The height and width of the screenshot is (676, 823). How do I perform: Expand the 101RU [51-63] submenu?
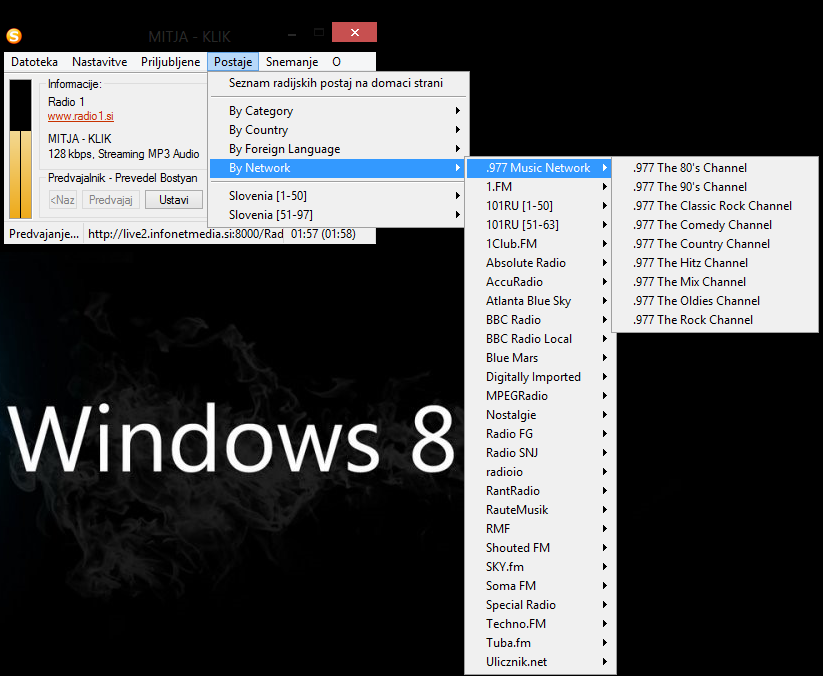pos(540,225)
